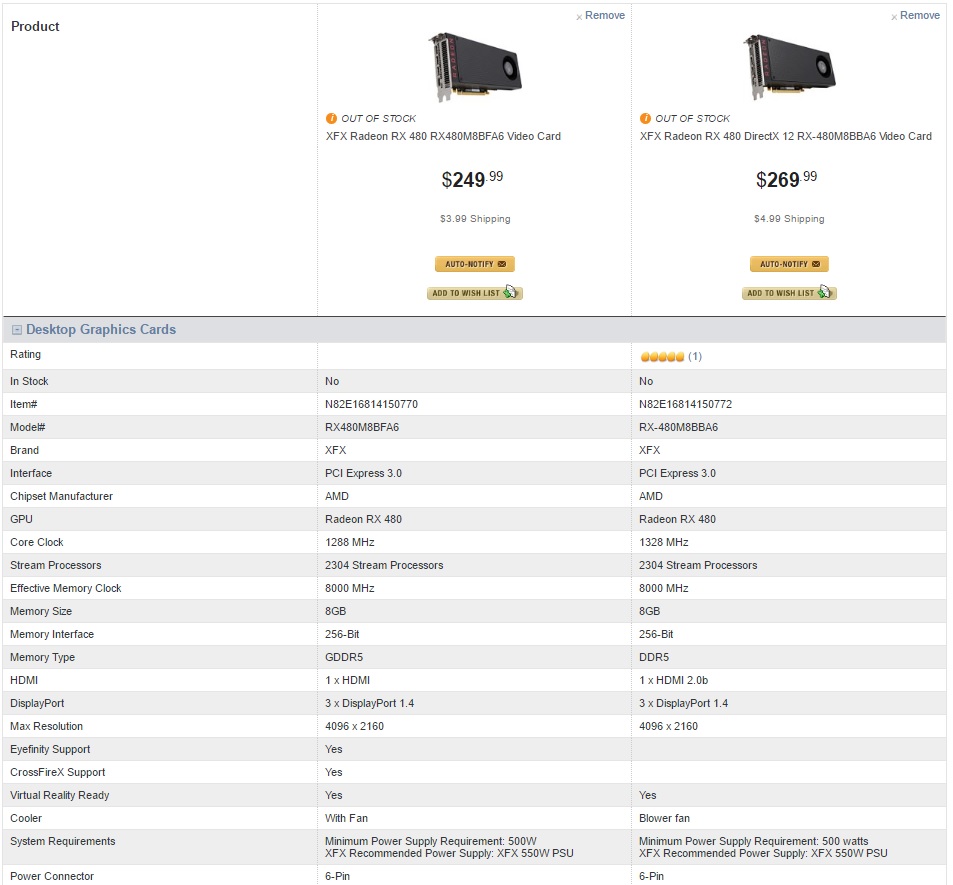Viewport: 953px width, 885px height.
Task: Open the XFX Radeon RX480M8BFA6 product title link
Action: coord(443,137)
